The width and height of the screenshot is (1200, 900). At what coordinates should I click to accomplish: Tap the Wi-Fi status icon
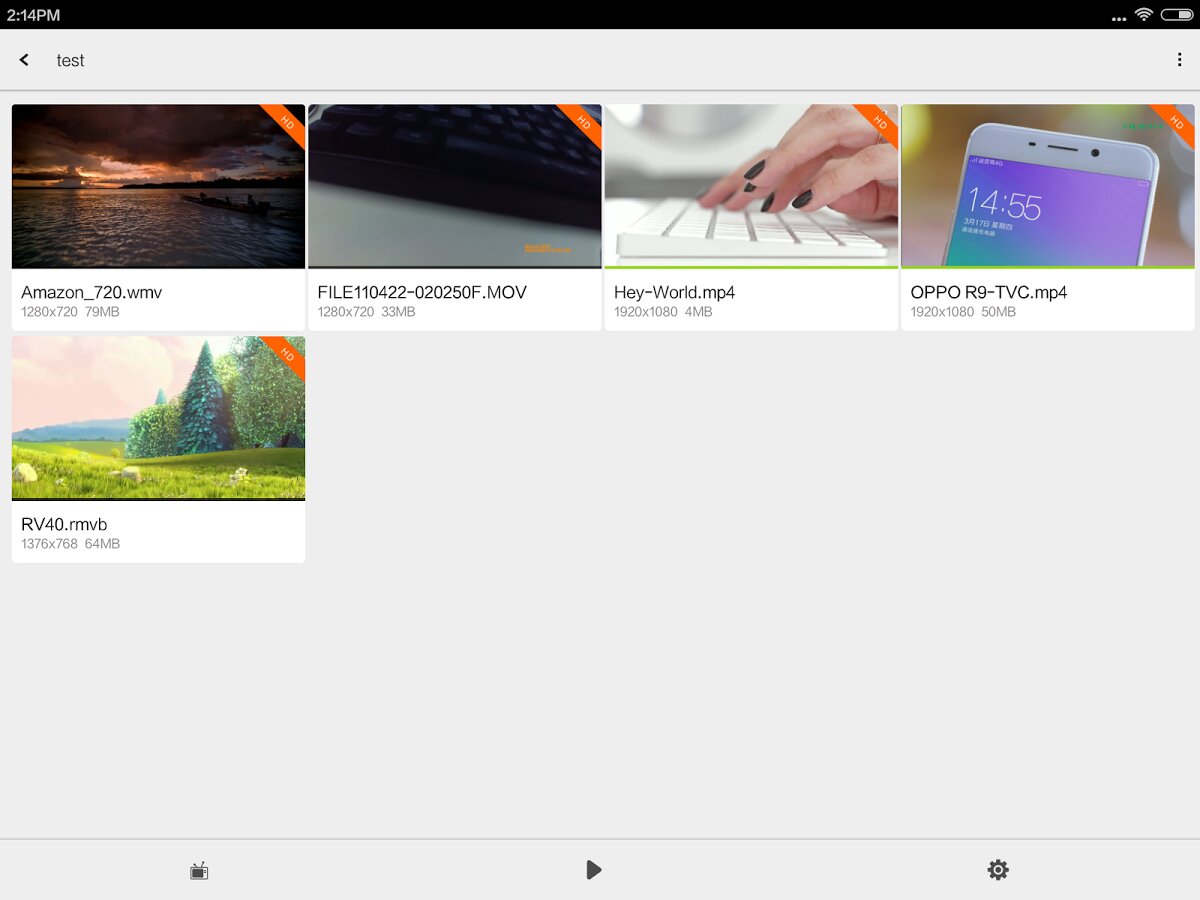point(1144,15)
